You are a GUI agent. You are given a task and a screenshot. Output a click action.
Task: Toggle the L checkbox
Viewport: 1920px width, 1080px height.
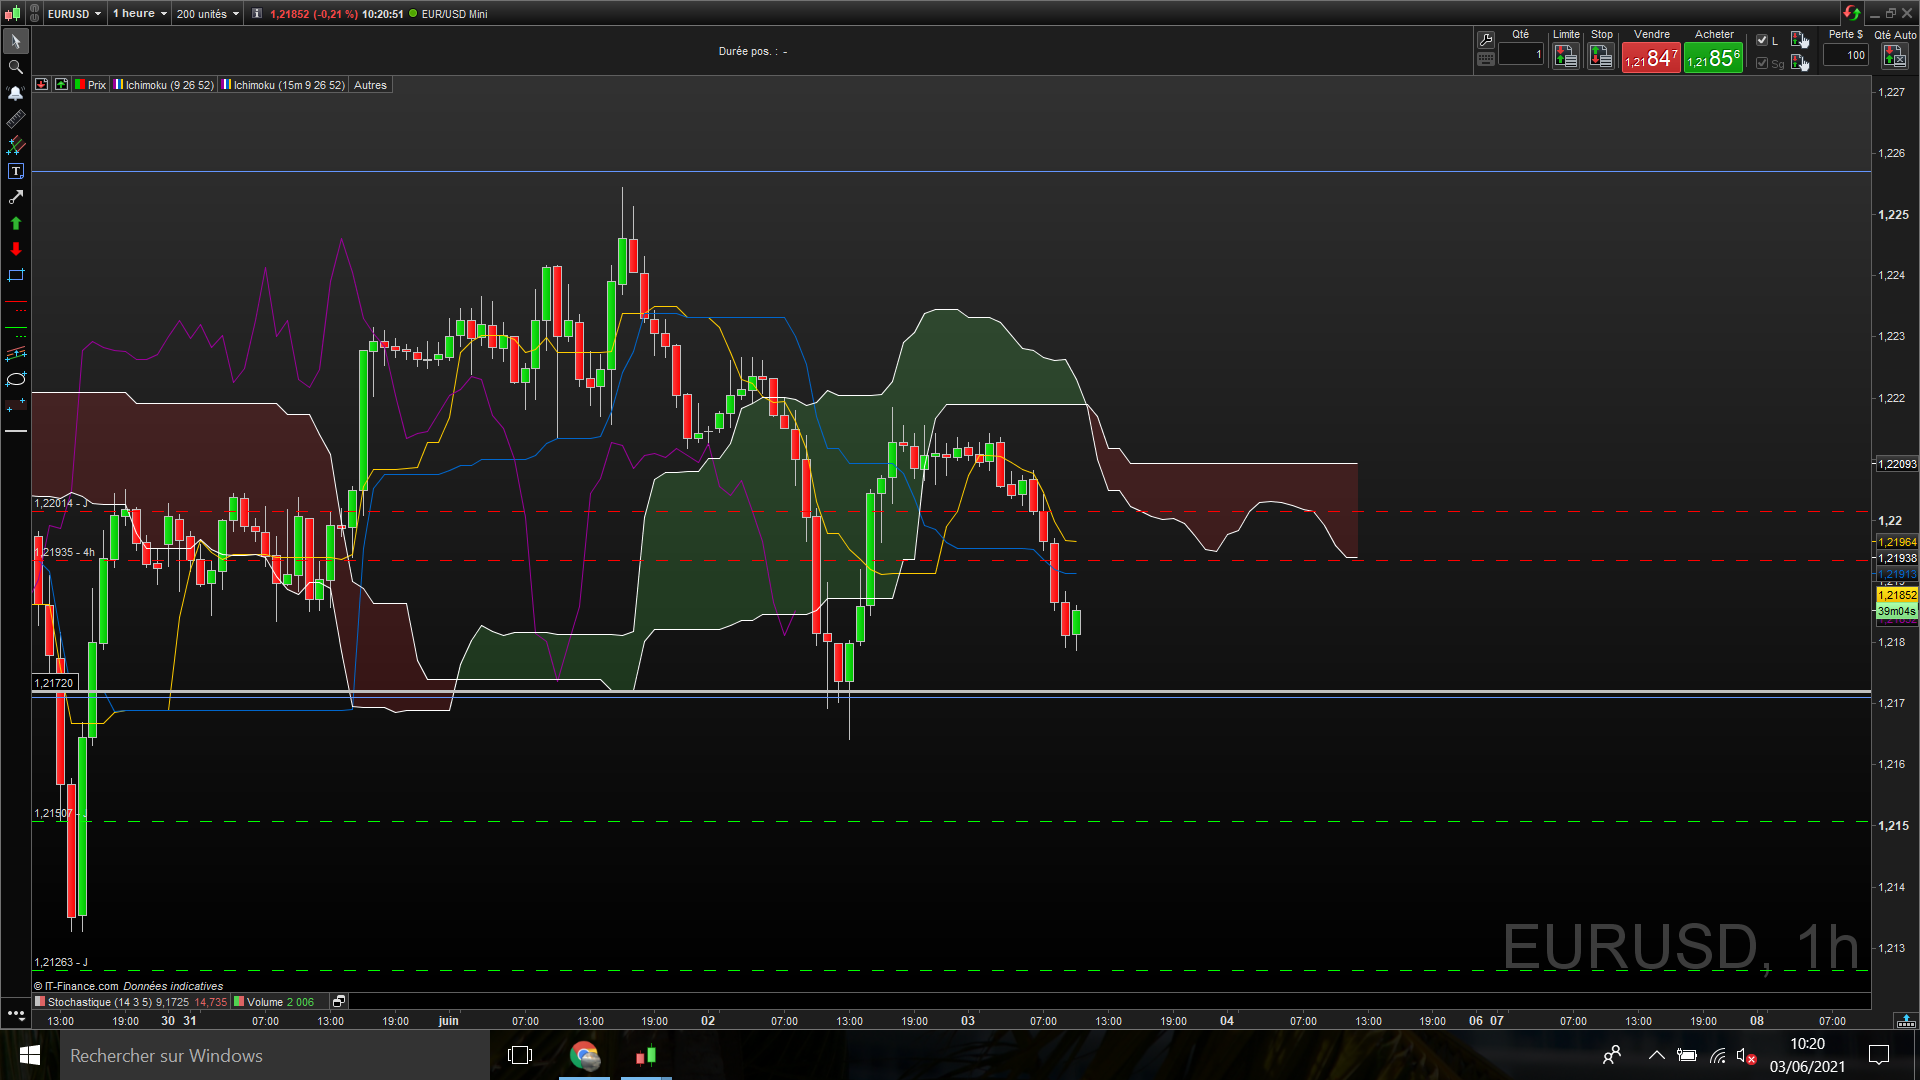[1762, 40]
